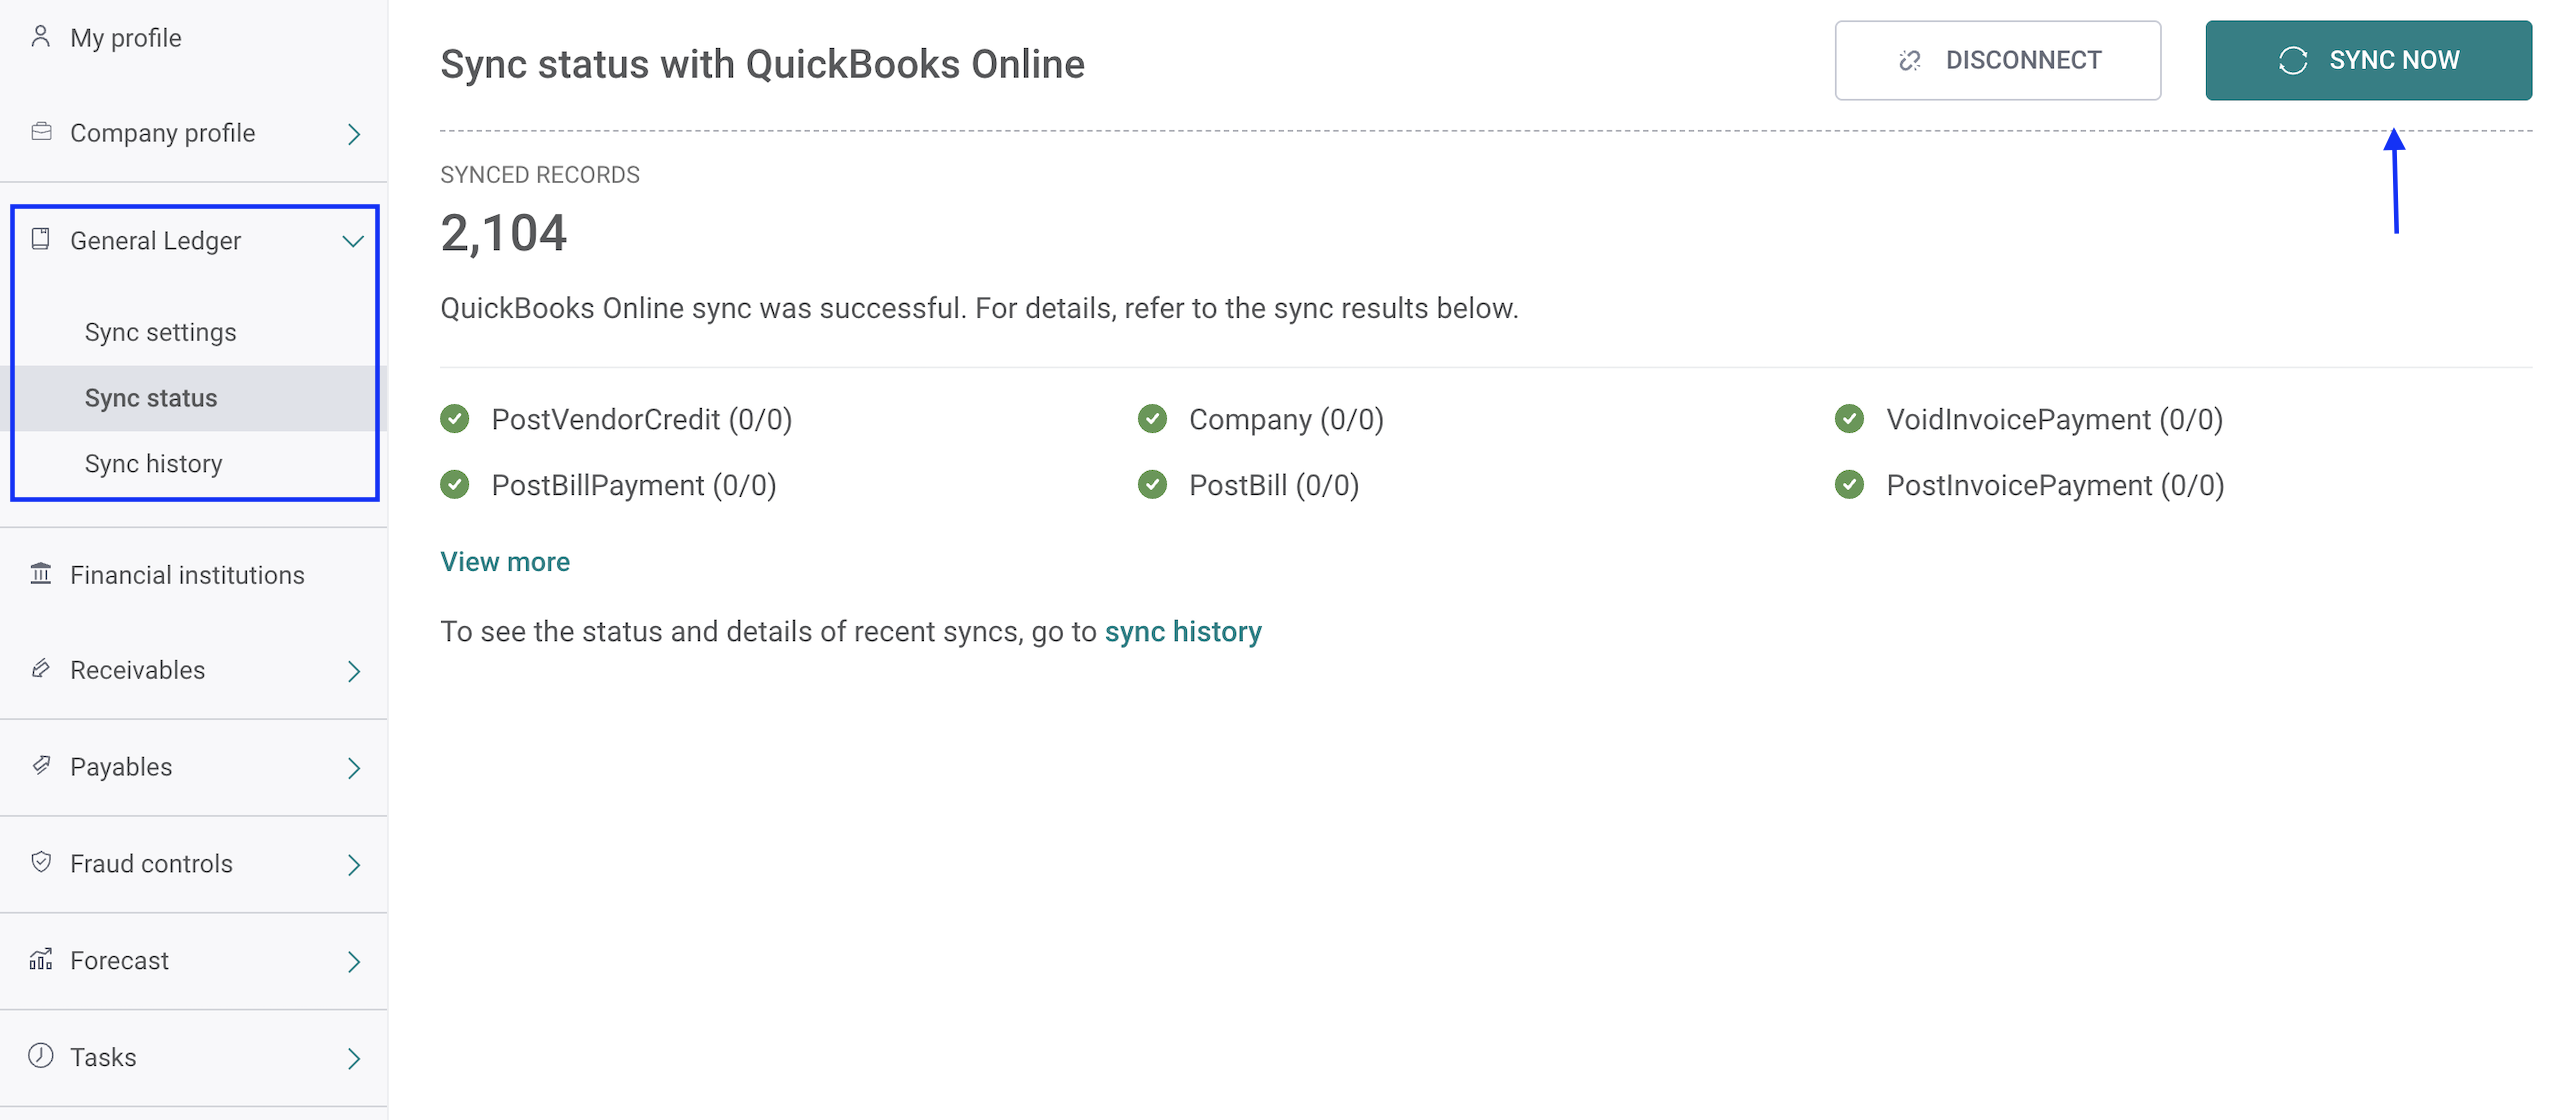
Task: Click the Receivables pencil icon
Action: (41, 668)
